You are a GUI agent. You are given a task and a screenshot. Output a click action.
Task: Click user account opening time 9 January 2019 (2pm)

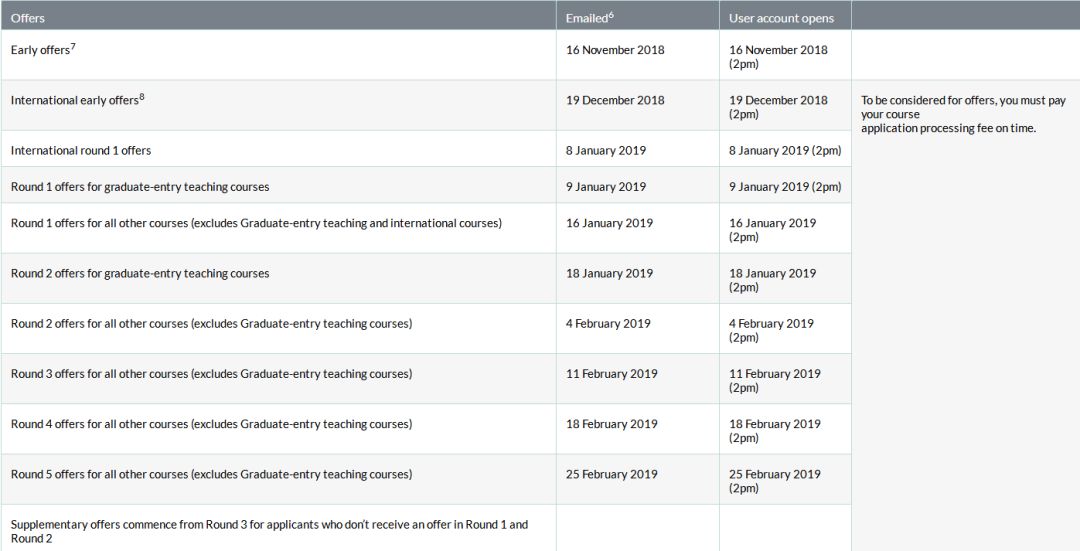[785, 187]
